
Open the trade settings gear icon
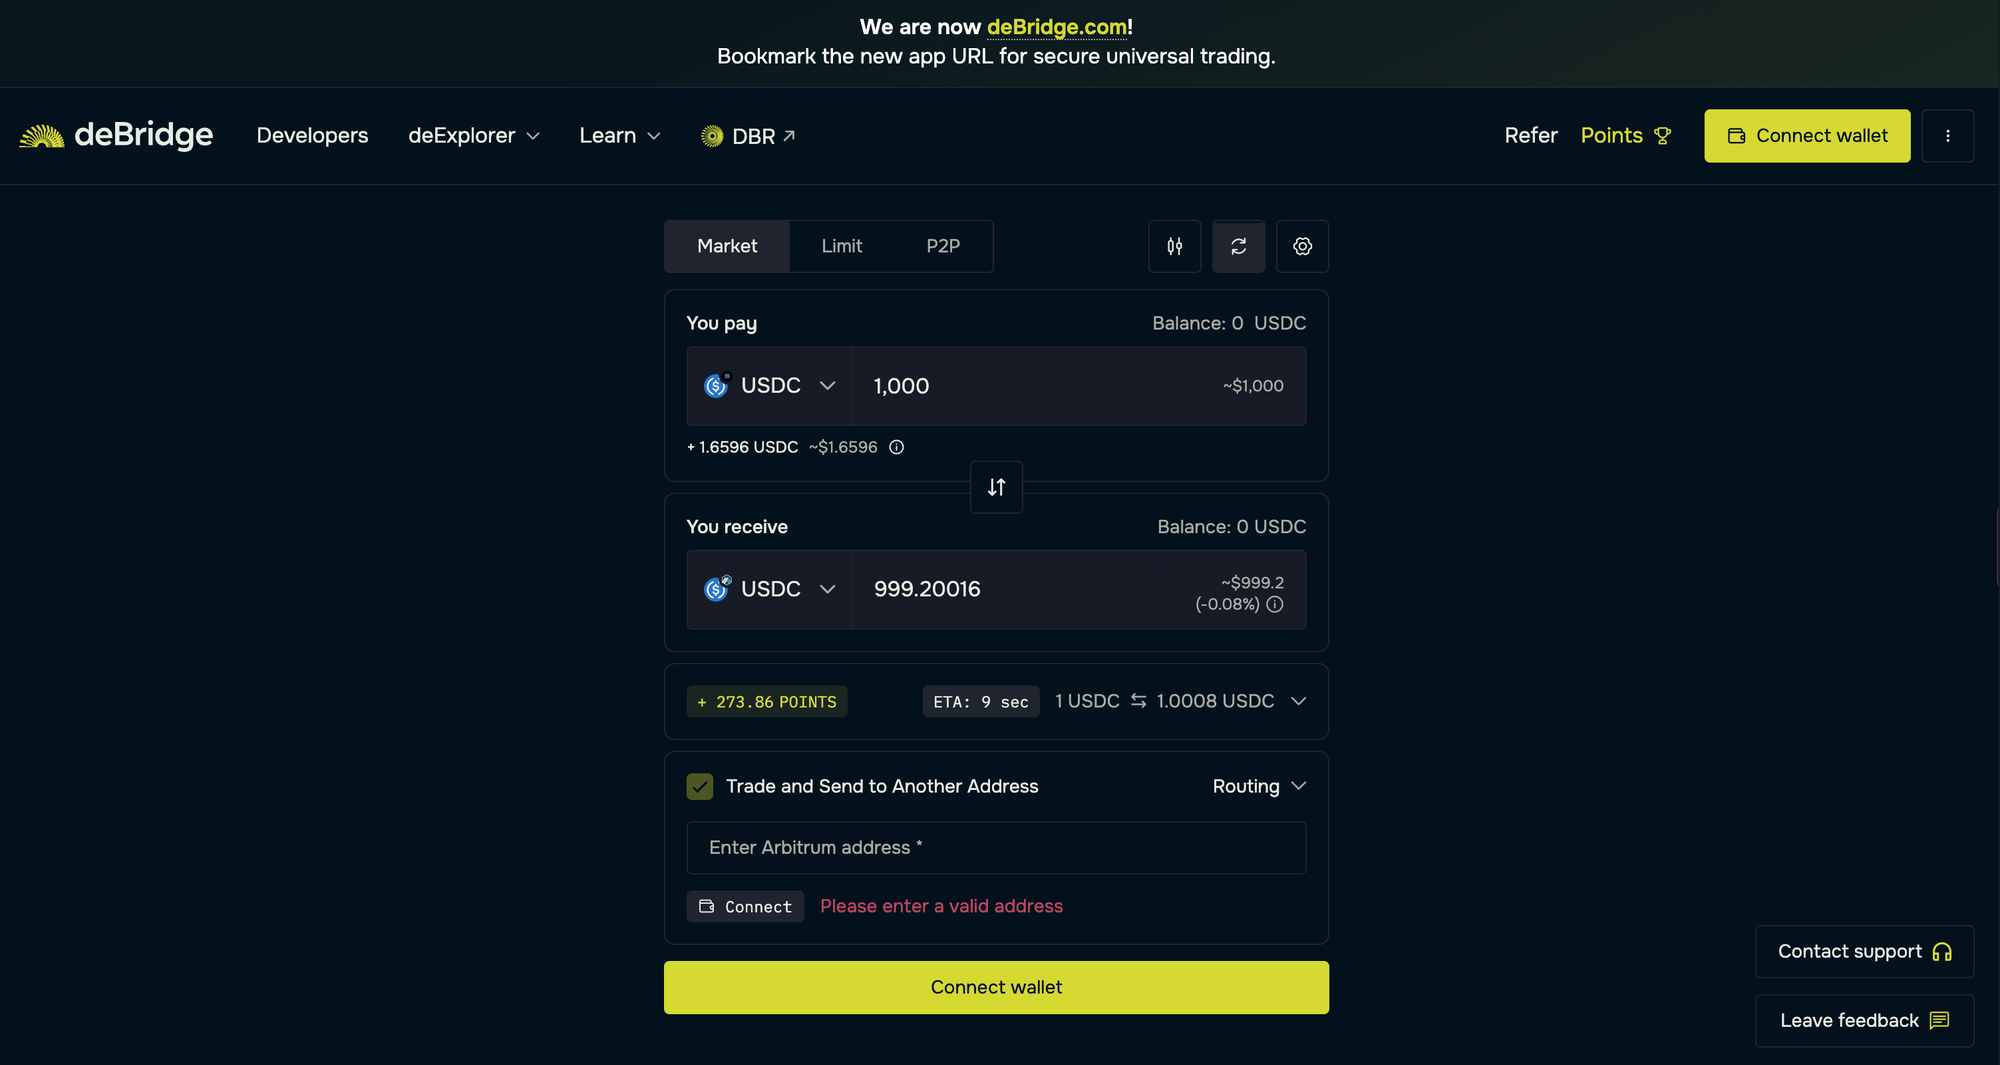tap(1302, 246)
